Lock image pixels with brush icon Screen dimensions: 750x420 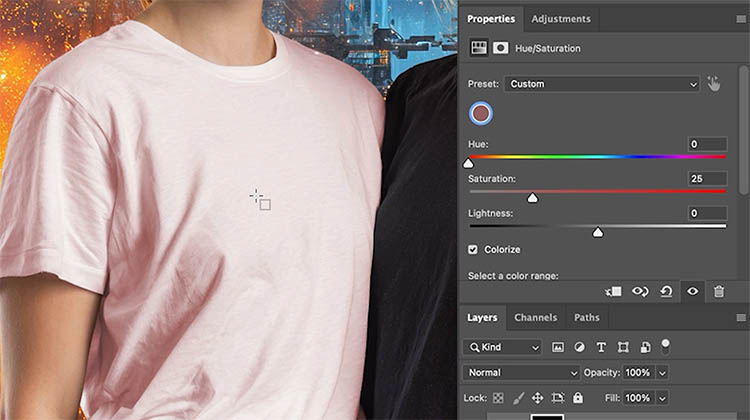[x=518, y=398]
